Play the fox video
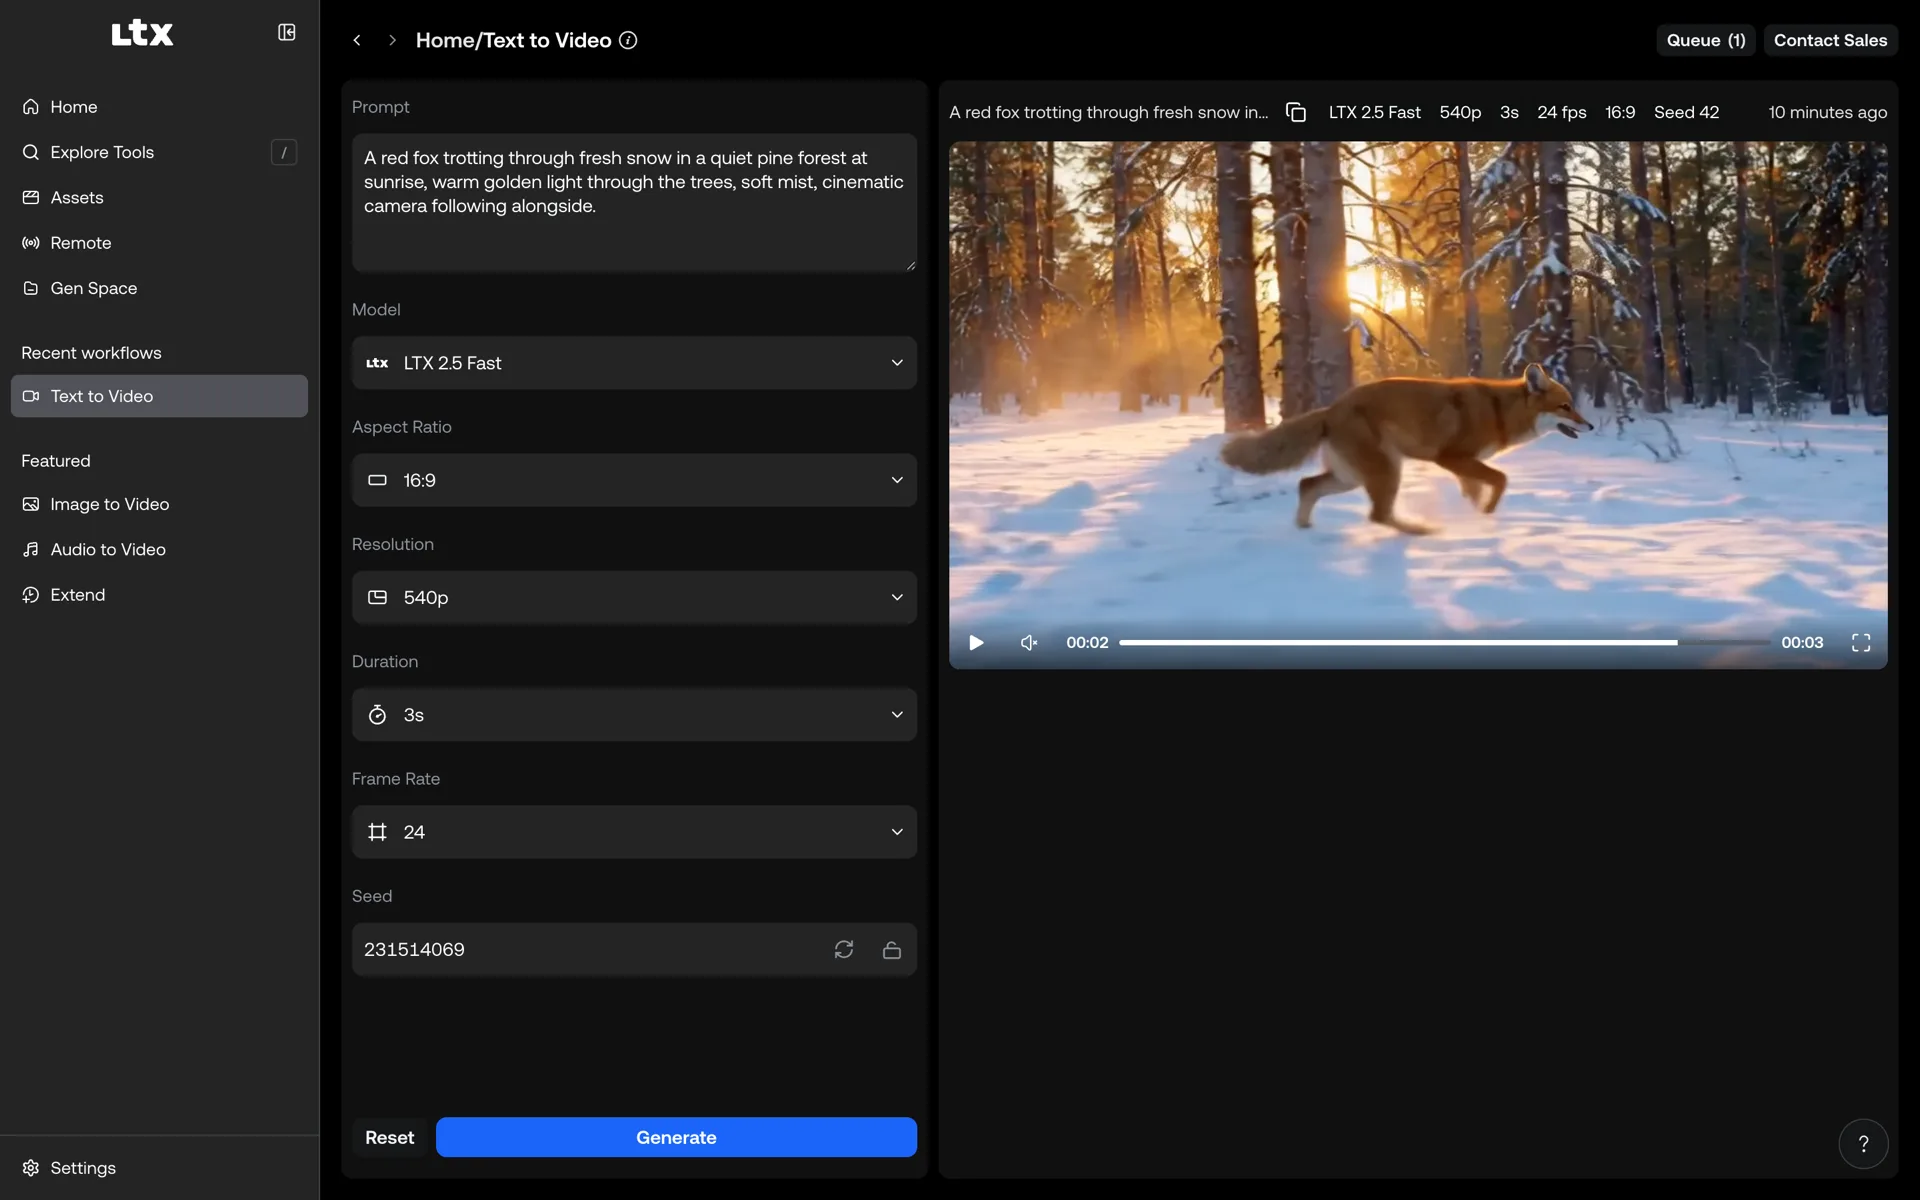This screenshot has height=1200, width=1920. click(976, 642)
